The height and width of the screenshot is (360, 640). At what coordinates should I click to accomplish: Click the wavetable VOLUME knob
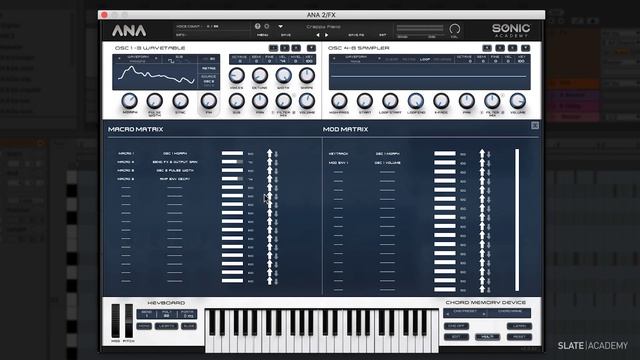[307, 100]
